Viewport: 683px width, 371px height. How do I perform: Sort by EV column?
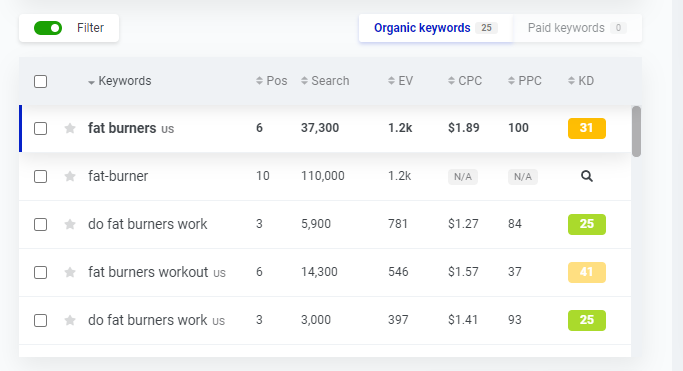[400, 81]
